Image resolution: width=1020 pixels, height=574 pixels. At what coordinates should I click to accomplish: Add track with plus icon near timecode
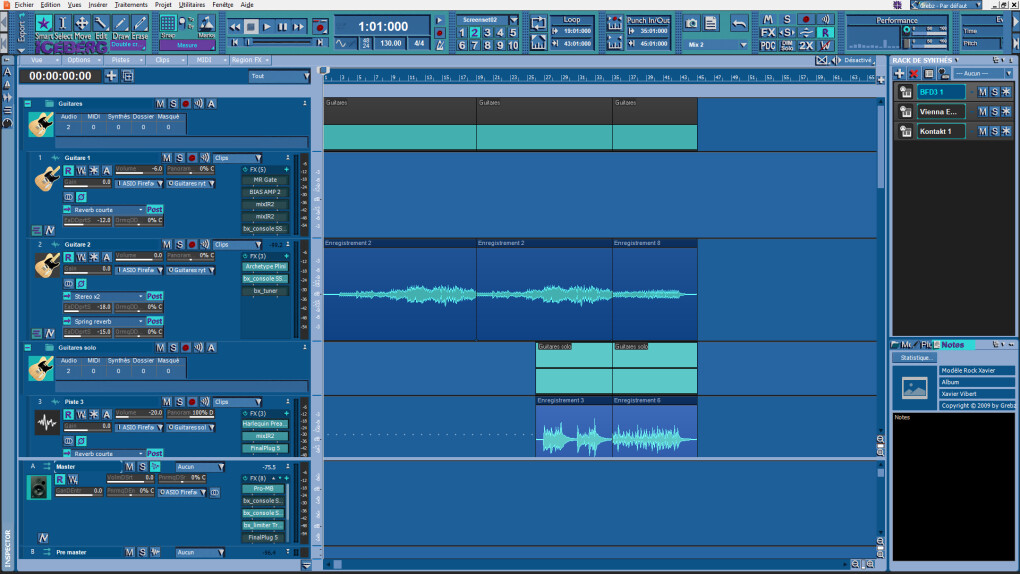pos(111,76)
